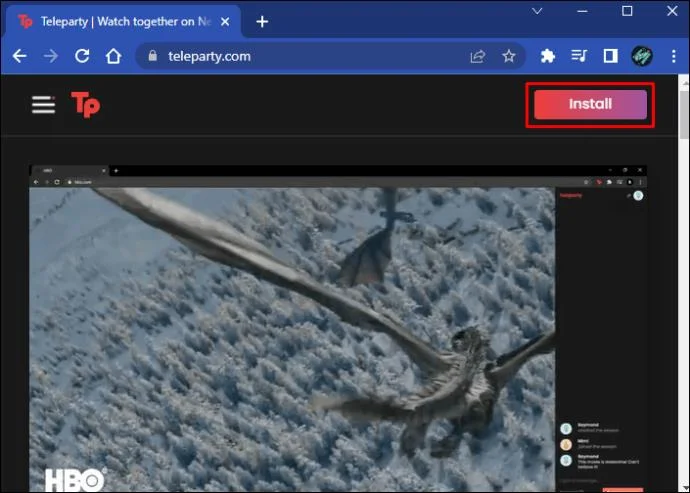Screen dimensions: 690x493
Task: Maximize the browser window
Action: click(x=627, y=11)
